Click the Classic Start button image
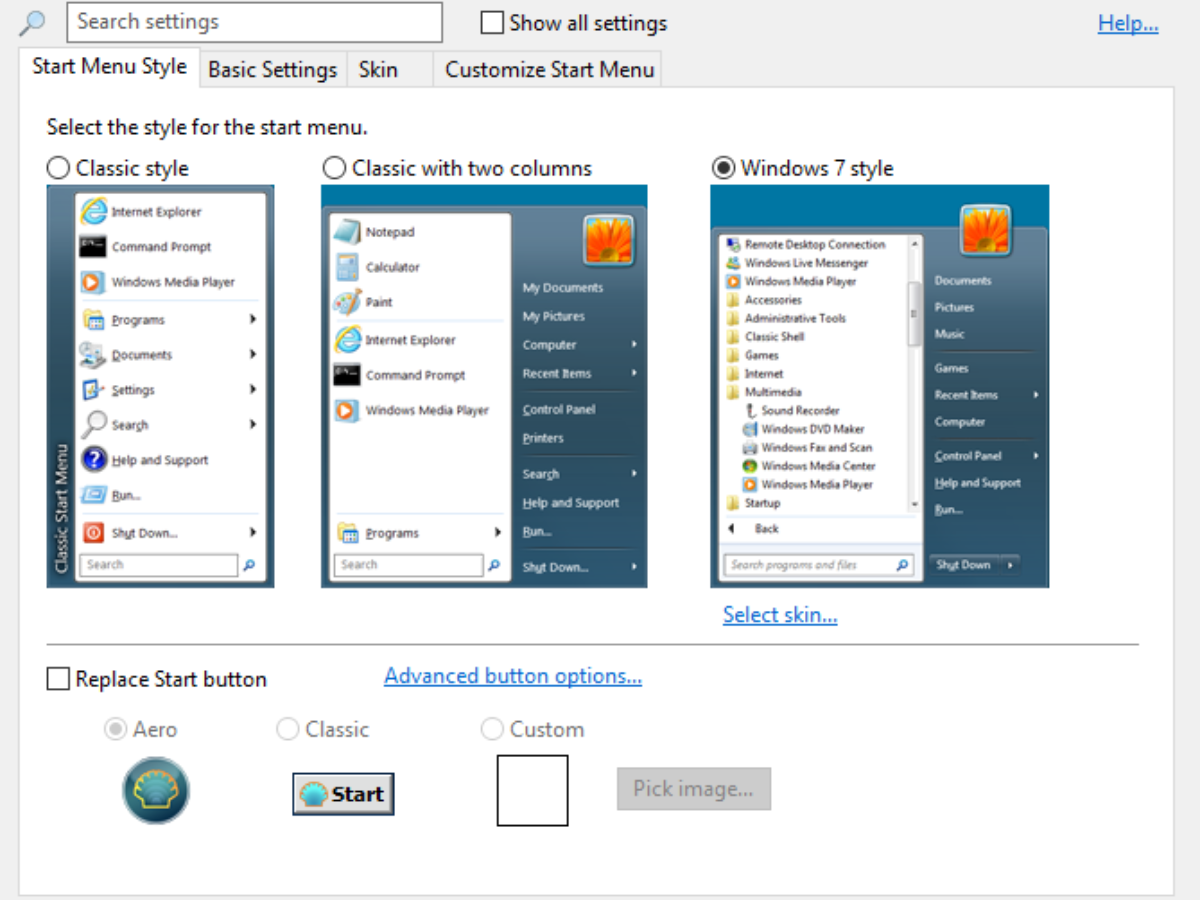This screenshot has height=900, width=1200. 343,794
